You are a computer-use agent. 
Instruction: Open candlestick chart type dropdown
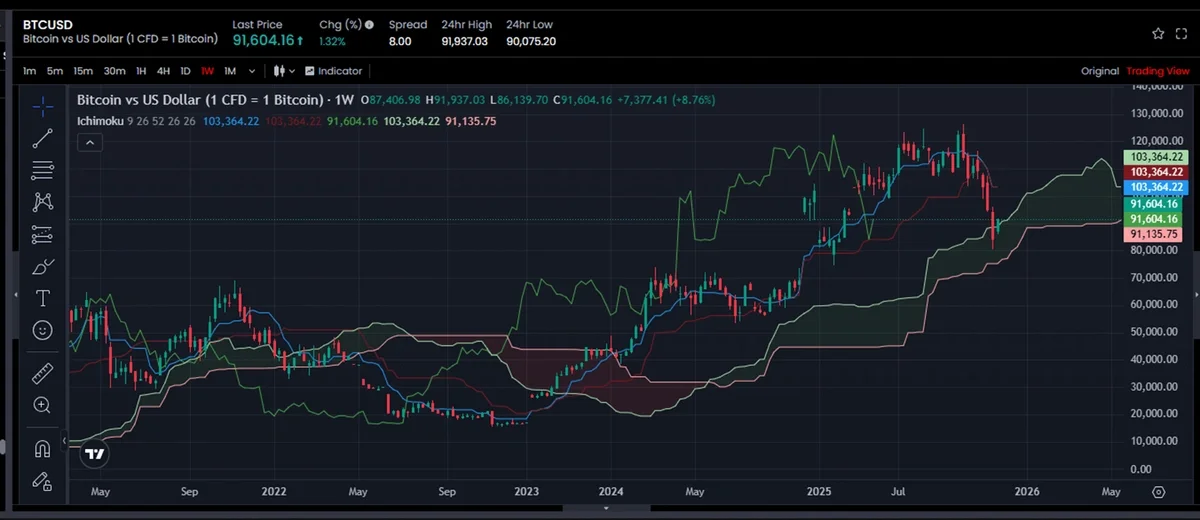[x=284, y=71]
